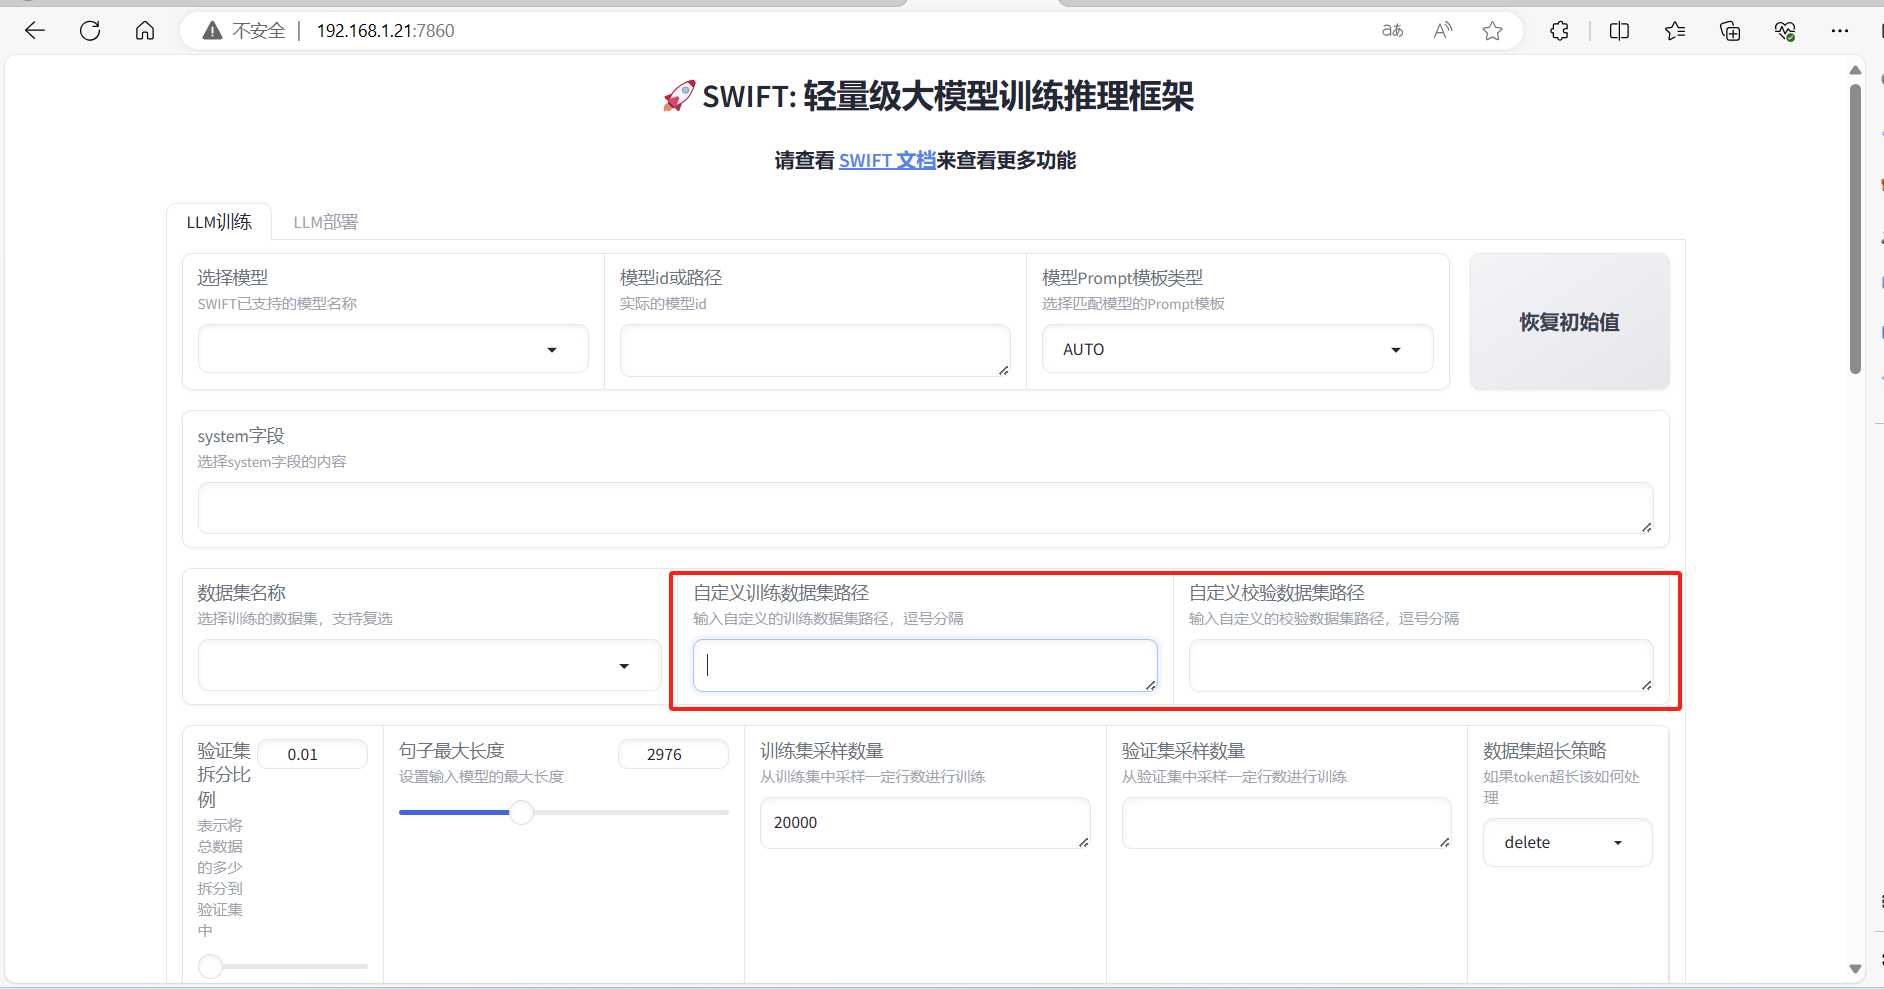The width and height of the screenshot is (1884, 989).
Task: Click the browser address bar URL
Action: point(385,31)
